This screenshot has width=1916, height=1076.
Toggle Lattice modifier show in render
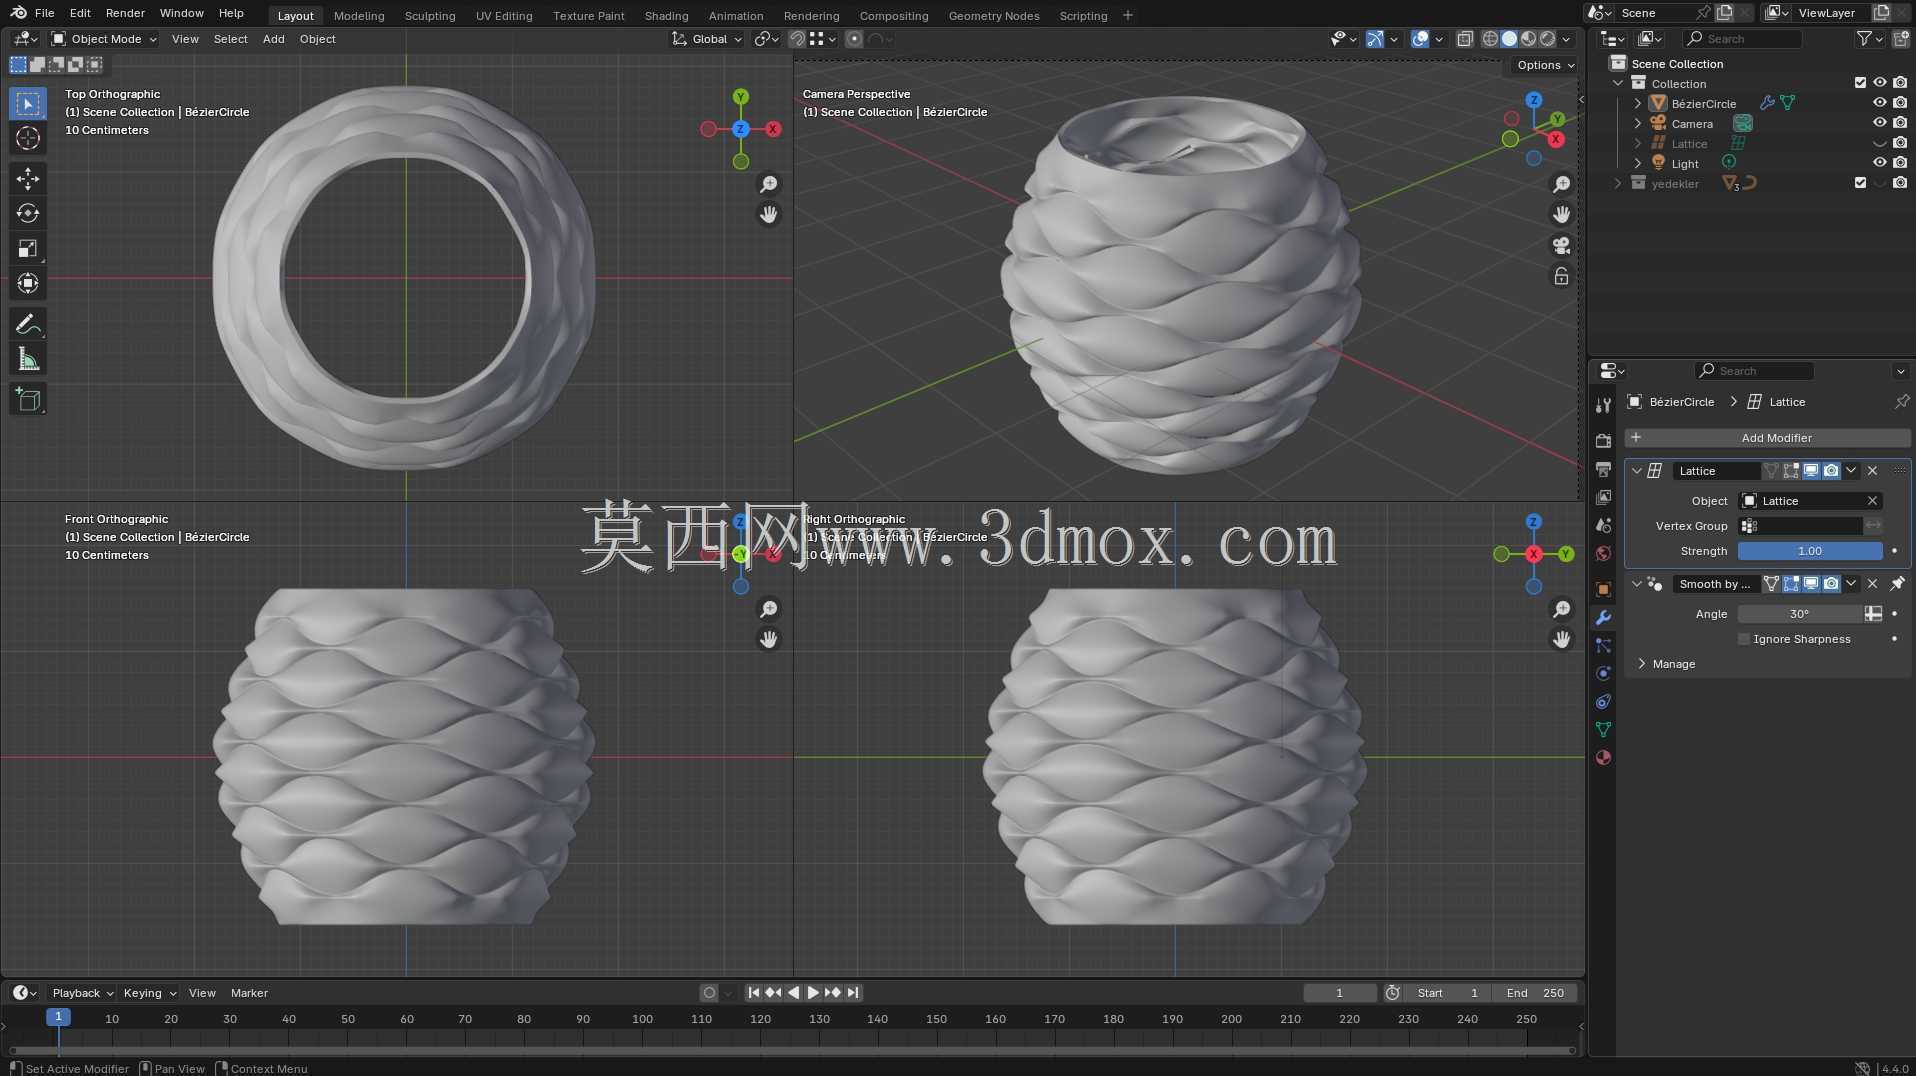tap(1831, 470)
